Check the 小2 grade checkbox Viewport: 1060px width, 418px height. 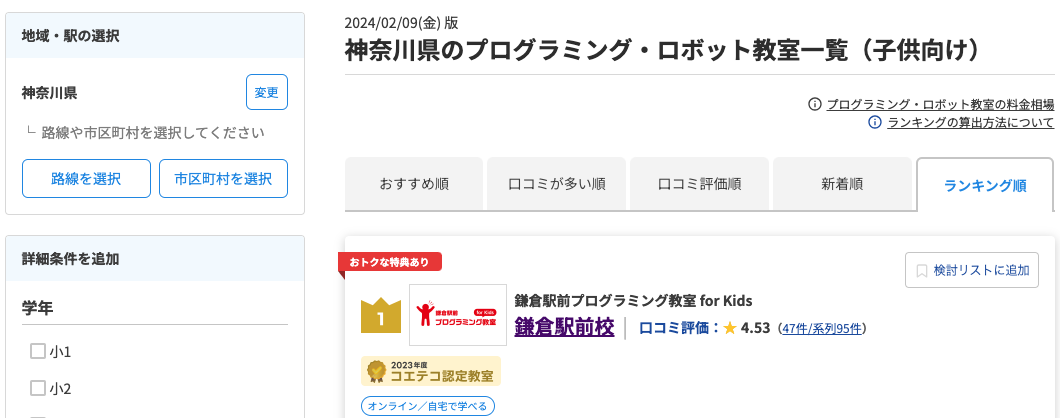coord(38,388)
